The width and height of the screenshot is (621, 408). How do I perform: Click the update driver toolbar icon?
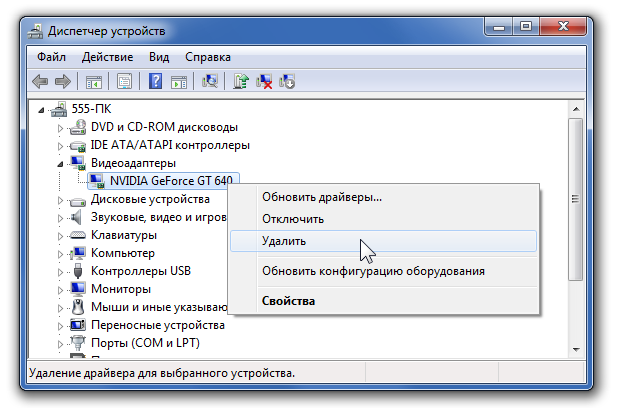pyautogui.click(x=241, y=81)
